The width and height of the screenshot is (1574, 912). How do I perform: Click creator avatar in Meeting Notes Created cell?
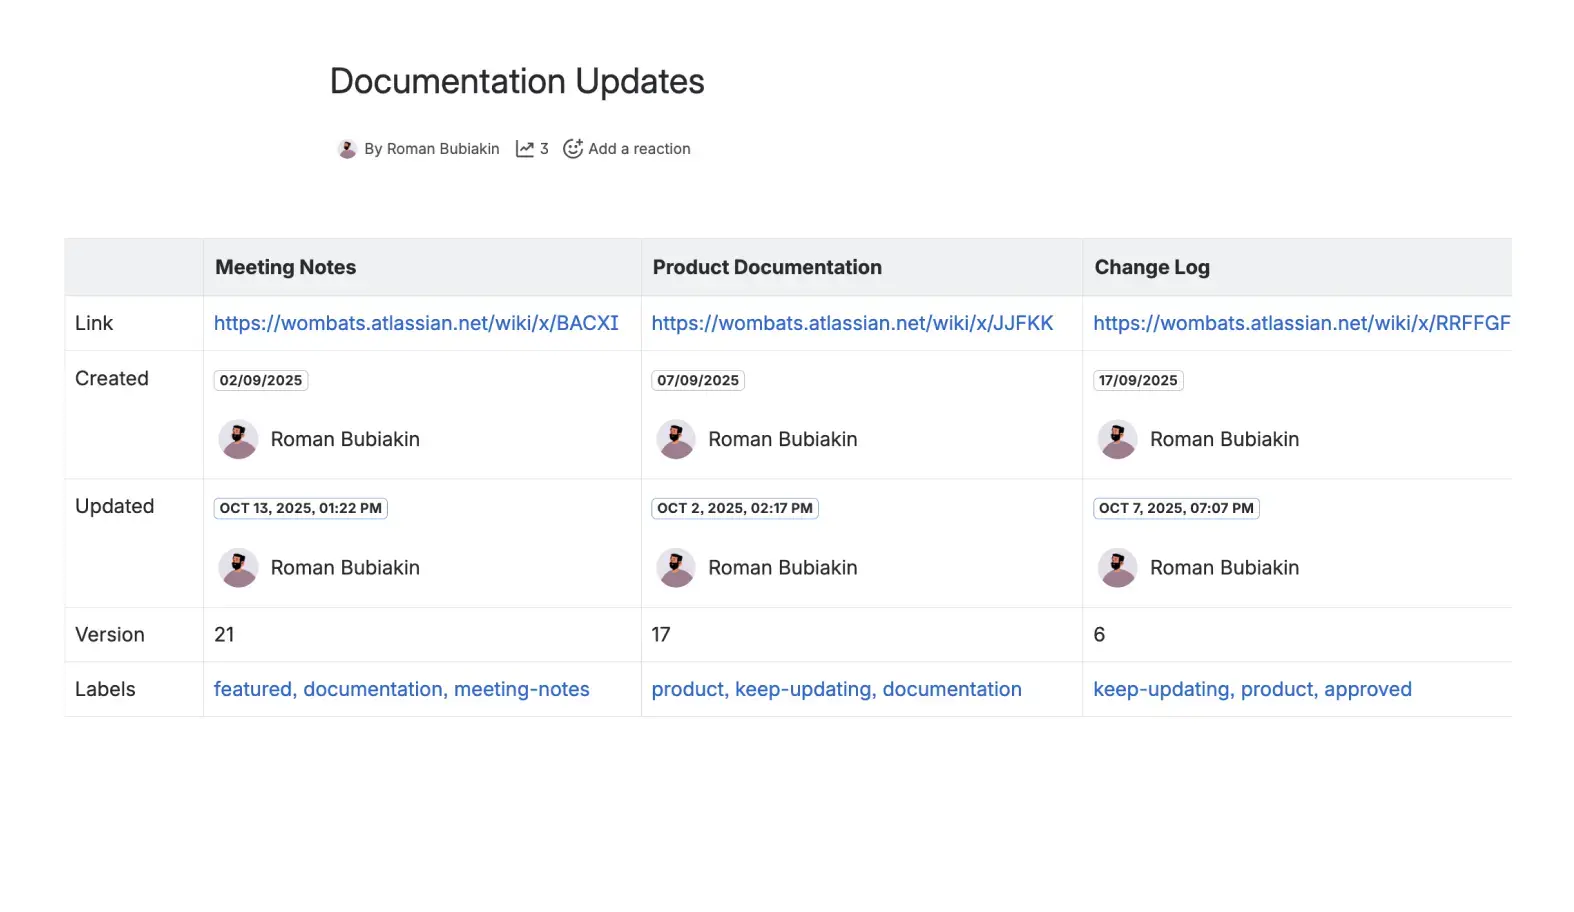pyautogui.click(x=238, y=439)
